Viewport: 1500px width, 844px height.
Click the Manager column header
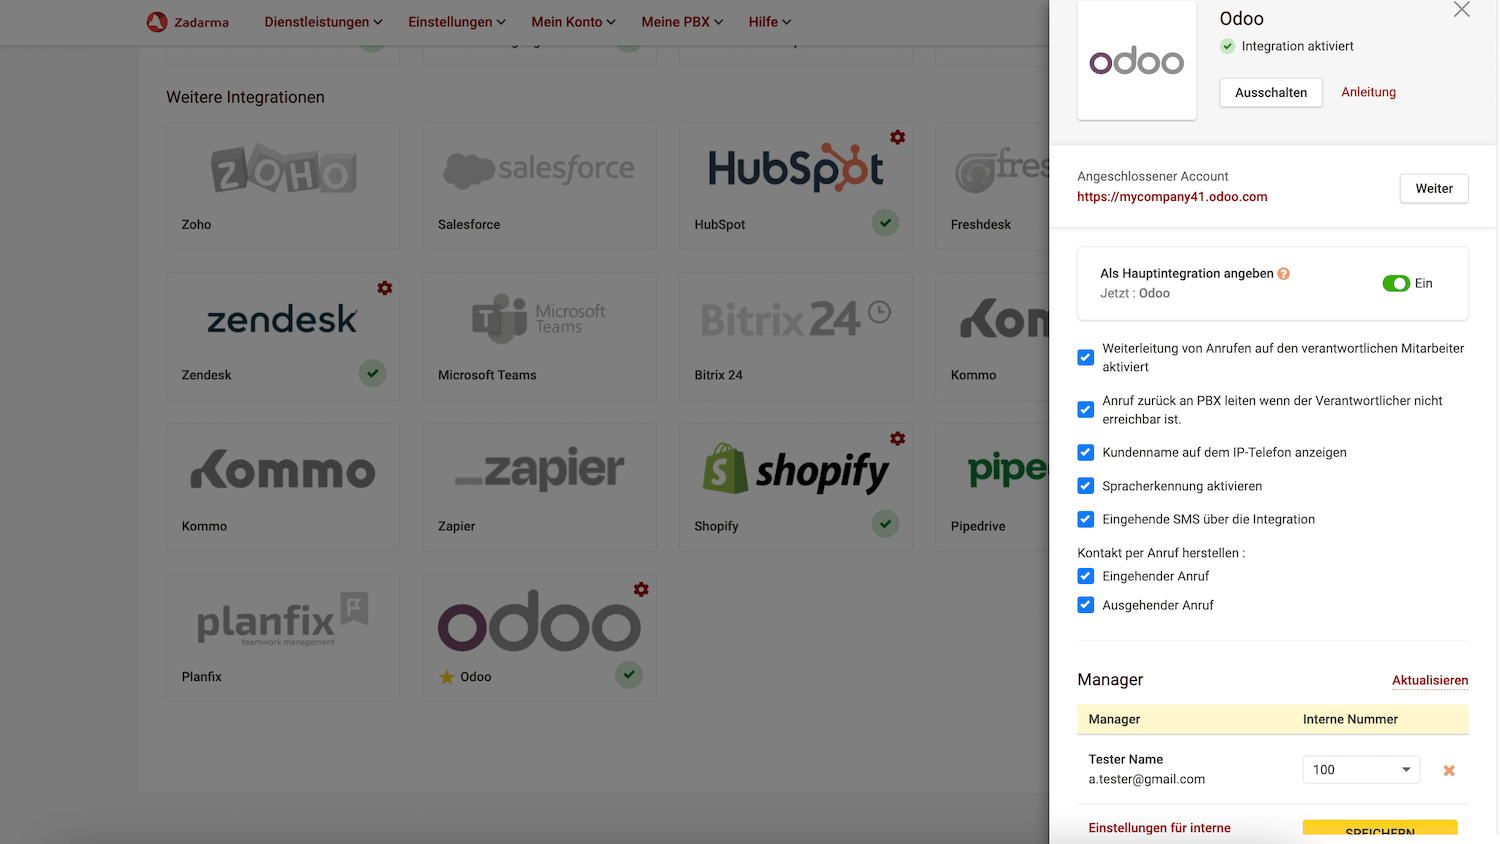click(x=1114, y=720)
